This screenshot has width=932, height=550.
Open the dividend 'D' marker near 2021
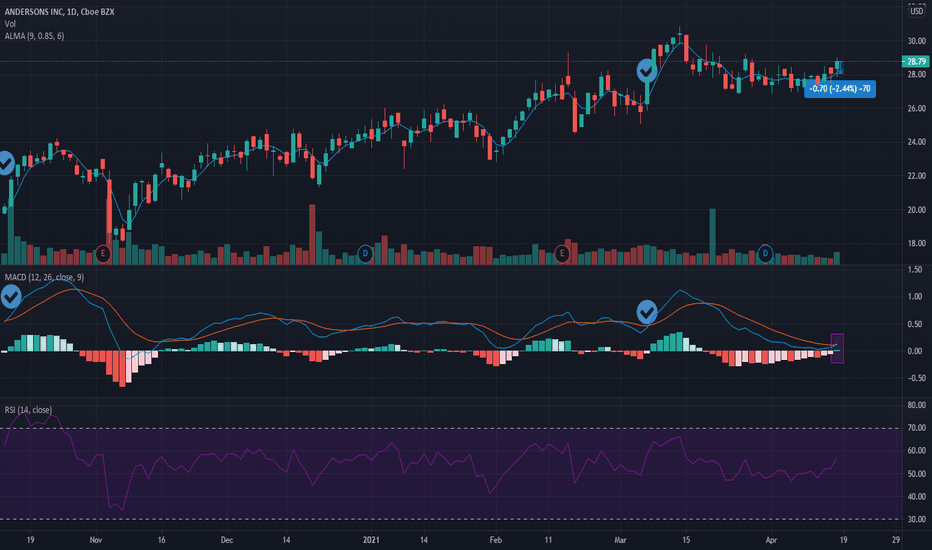[x=365, y=254]
